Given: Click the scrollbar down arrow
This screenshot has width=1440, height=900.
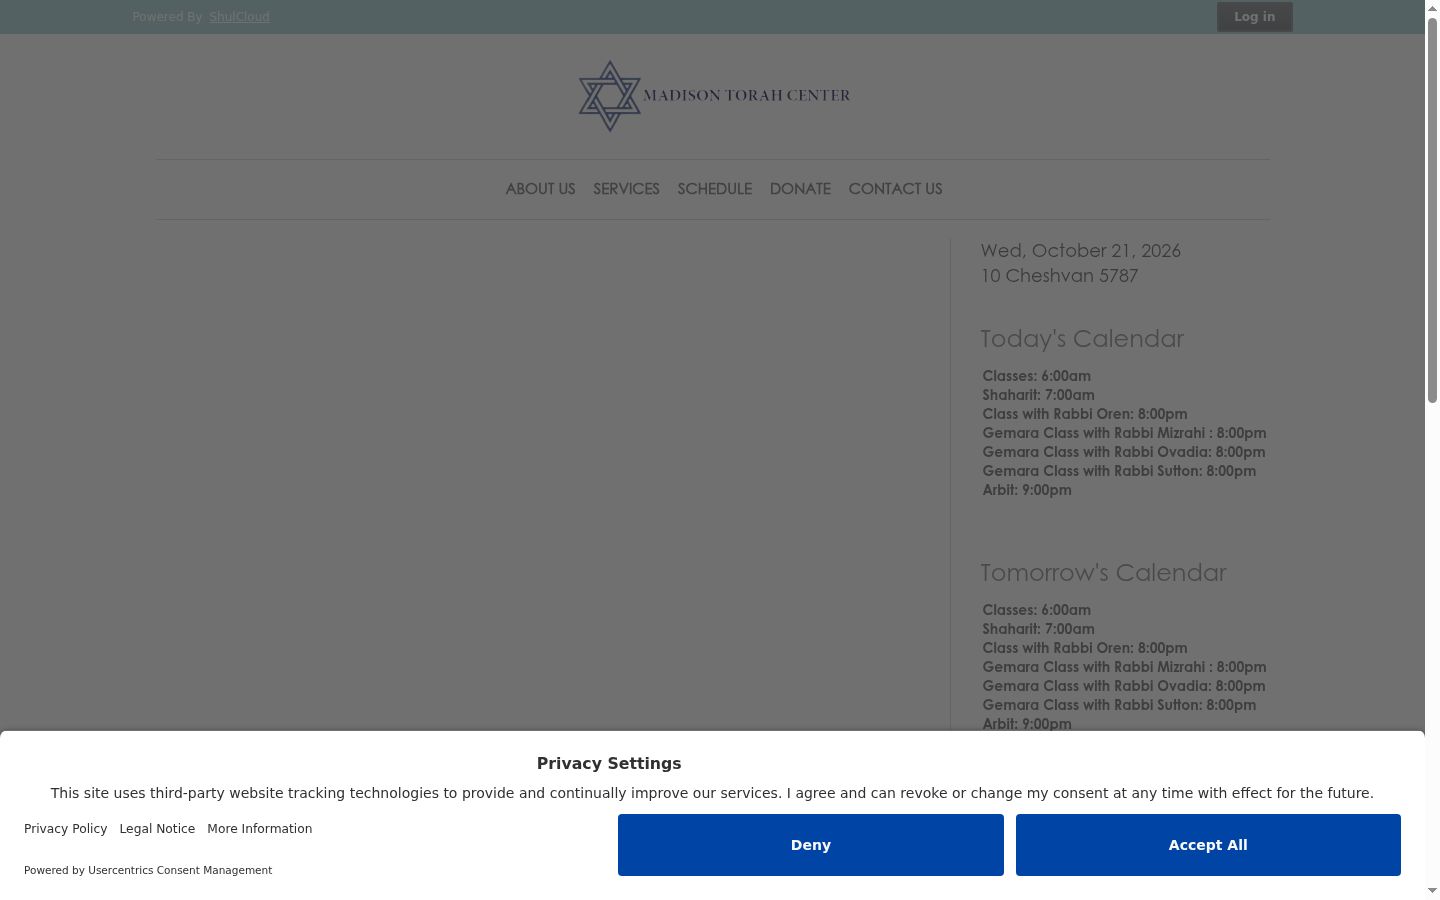Looking at the screenshot, I should (x=1432, y=891).
